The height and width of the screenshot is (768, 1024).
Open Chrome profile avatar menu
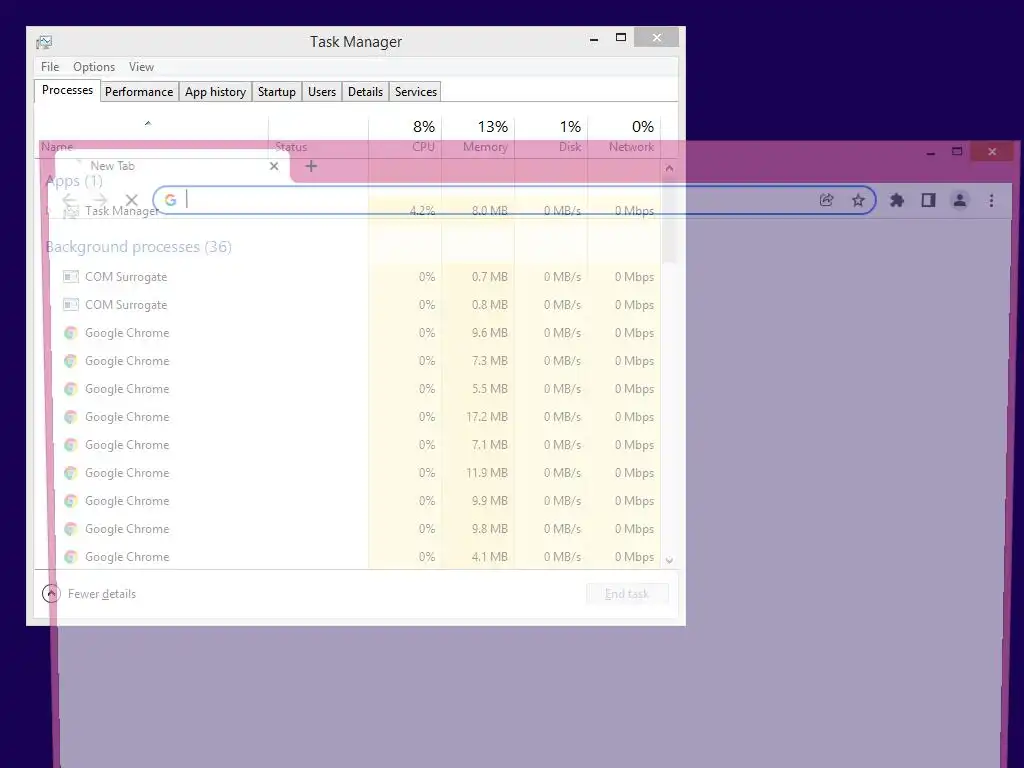tap(959, 200)
